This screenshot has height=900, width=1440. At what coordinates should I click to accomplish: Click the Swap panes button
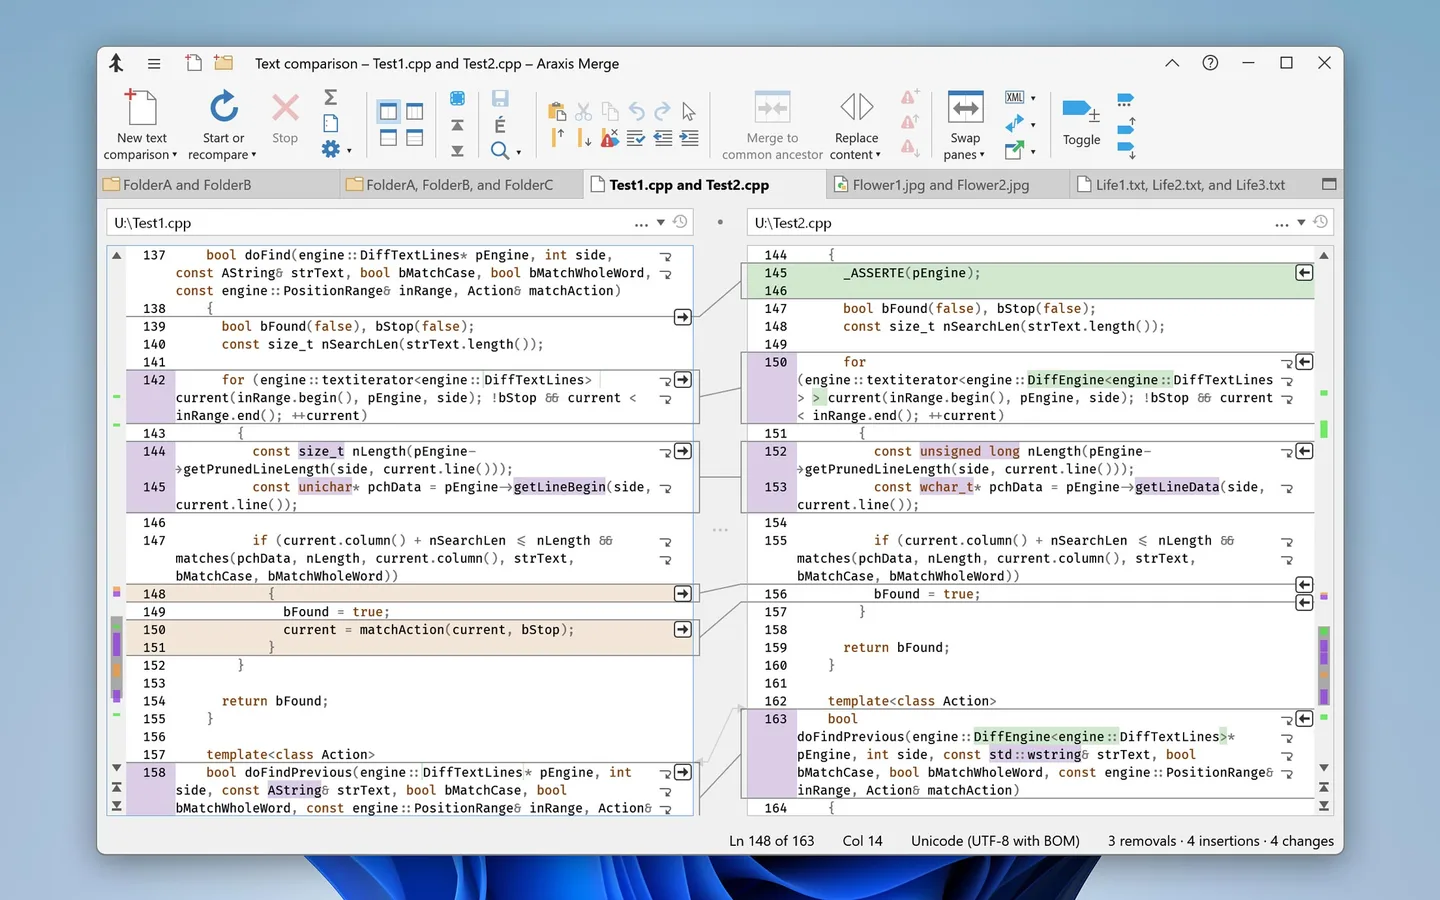click(x=965, y=125)
